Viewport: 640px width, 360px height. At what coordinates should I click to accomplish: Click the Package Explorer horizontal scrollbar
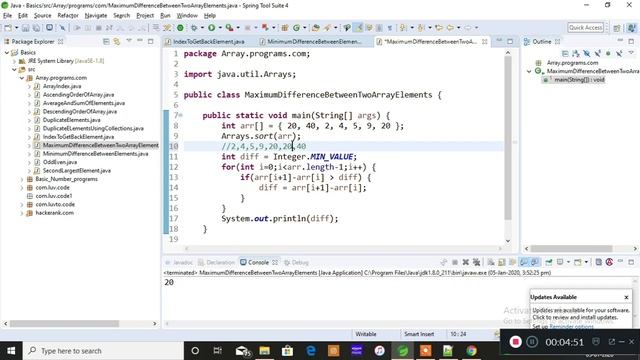[x=64, y=324]
